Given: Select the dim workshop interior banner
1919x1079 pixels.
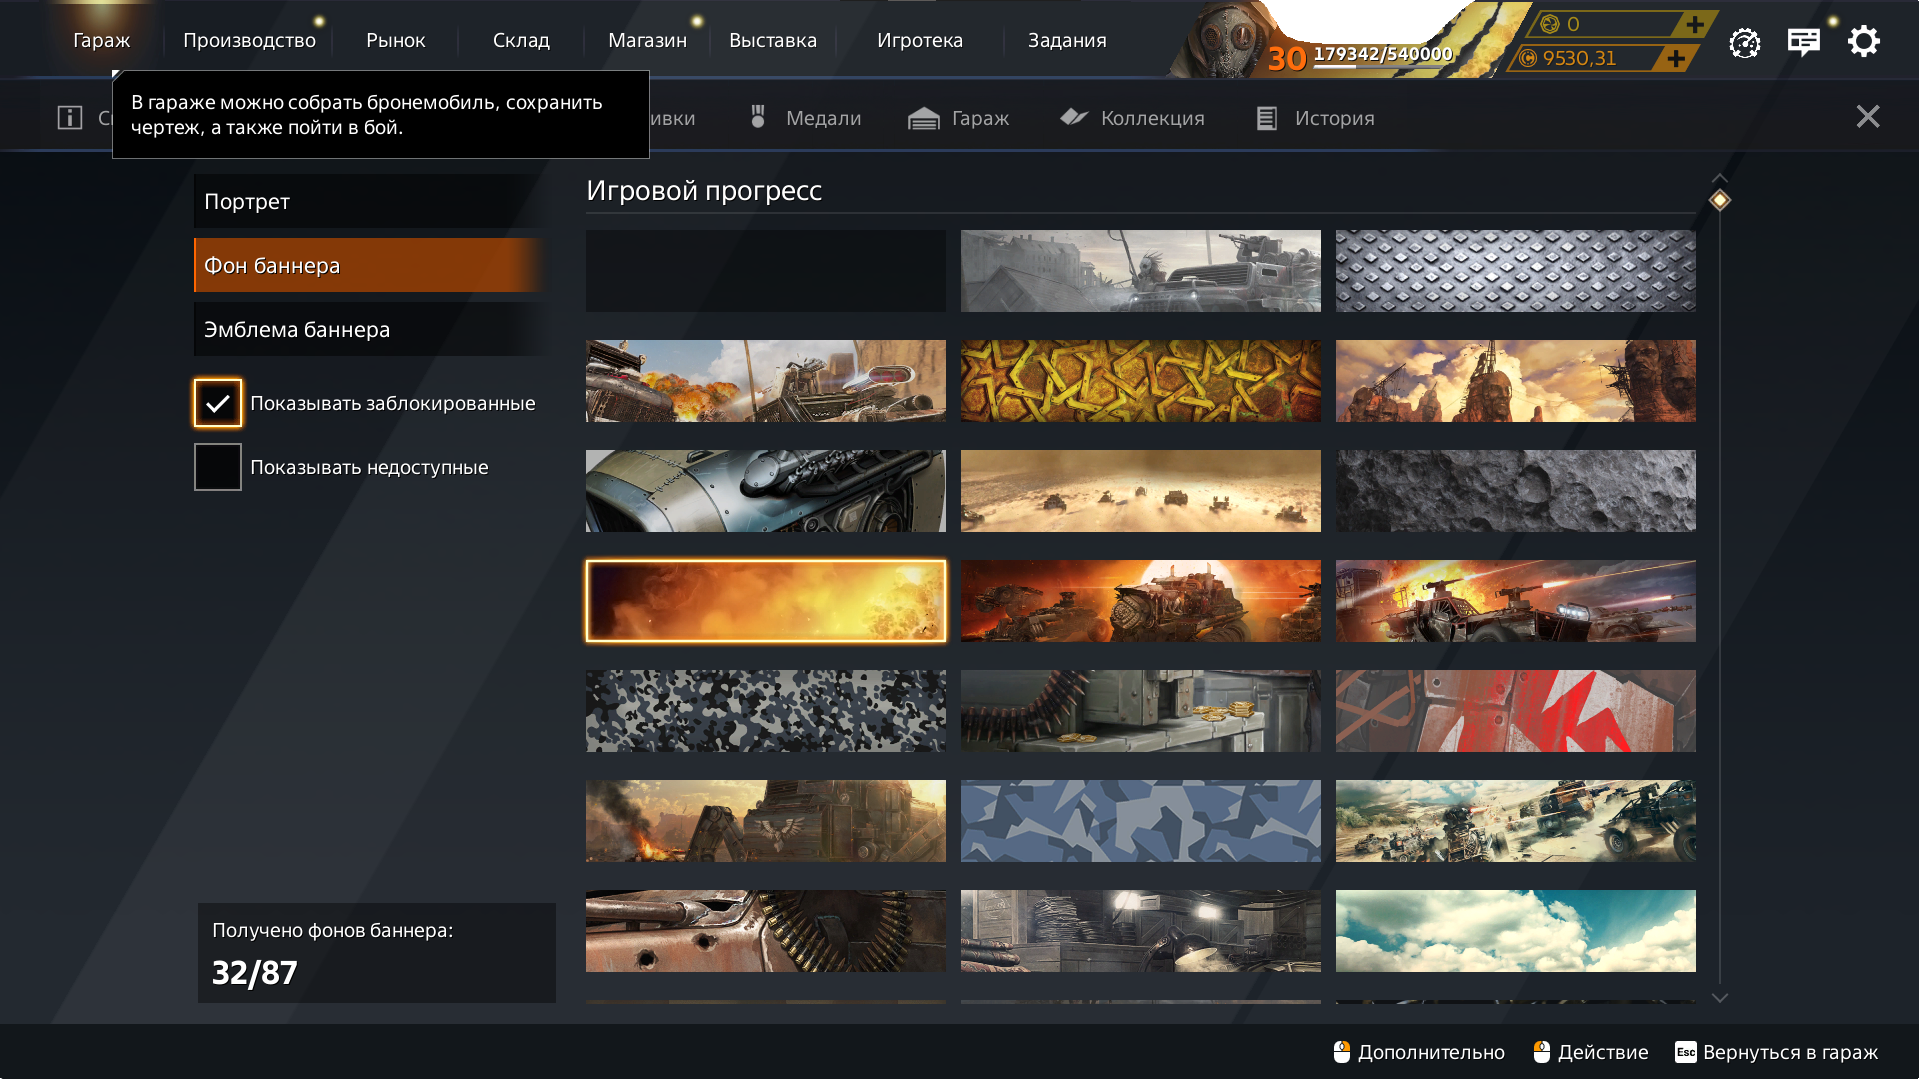Looking at the screenshot, I should click(1141, 931).
